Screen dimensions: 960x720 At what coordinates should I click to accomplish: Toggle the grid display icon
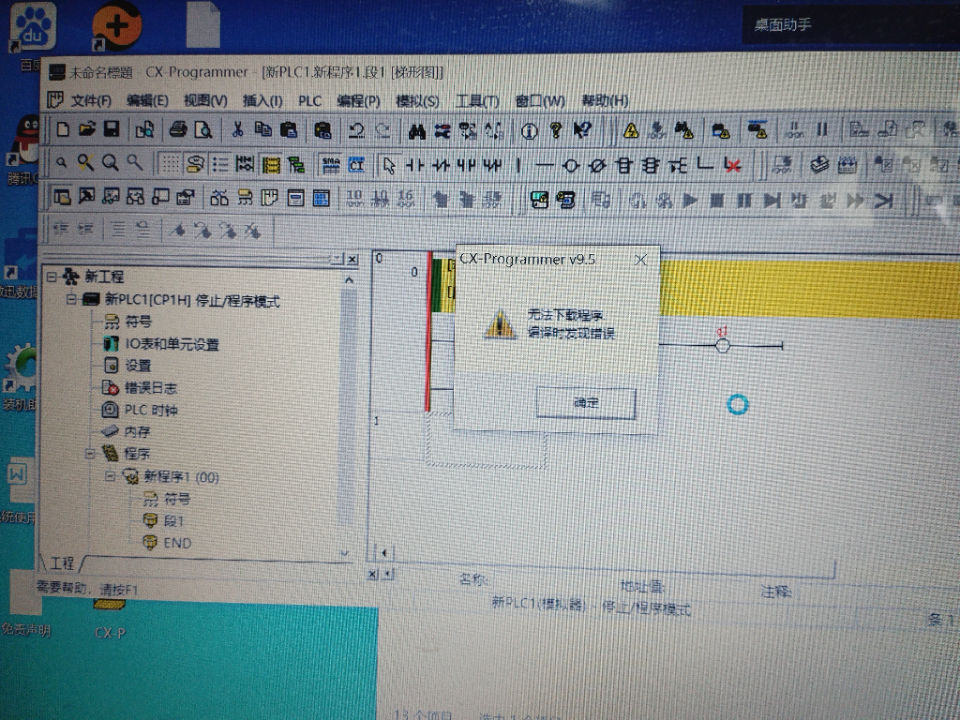170,163
